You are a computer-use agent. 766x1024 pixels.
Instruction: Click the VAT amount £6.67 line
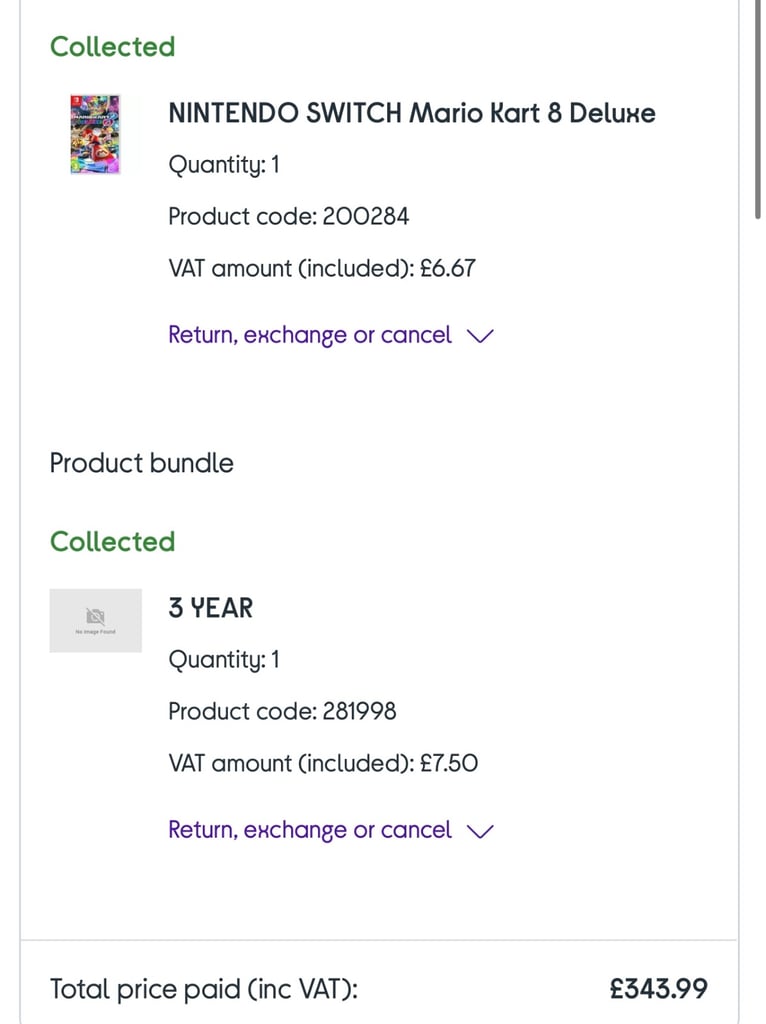pos(322,268)
